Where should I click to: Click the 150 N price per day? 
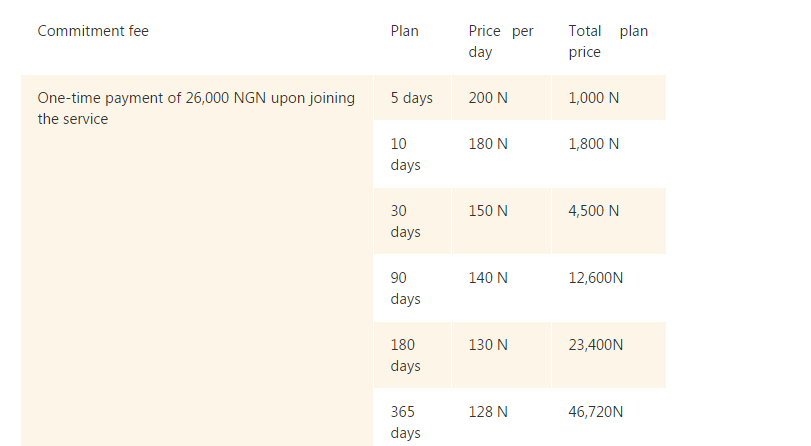[x=487, y=211]
